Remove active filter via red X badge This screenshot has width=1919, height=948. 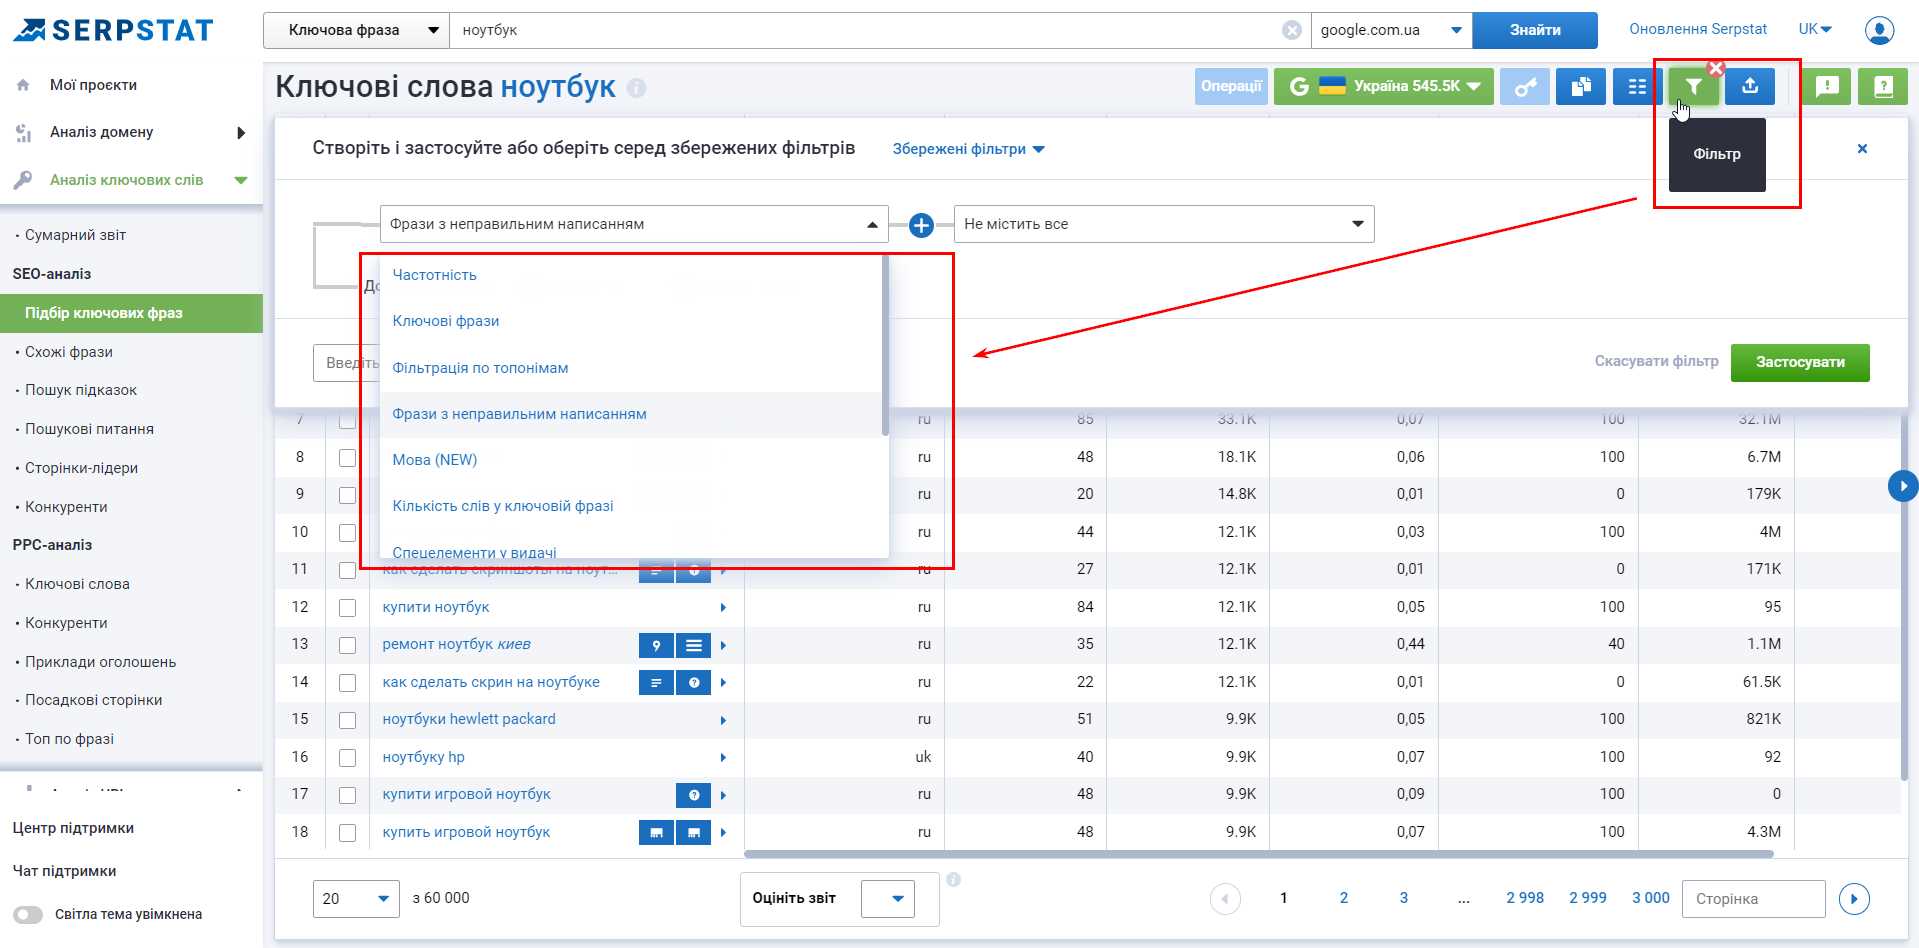pyautogui.click(x=1716, y=68)
